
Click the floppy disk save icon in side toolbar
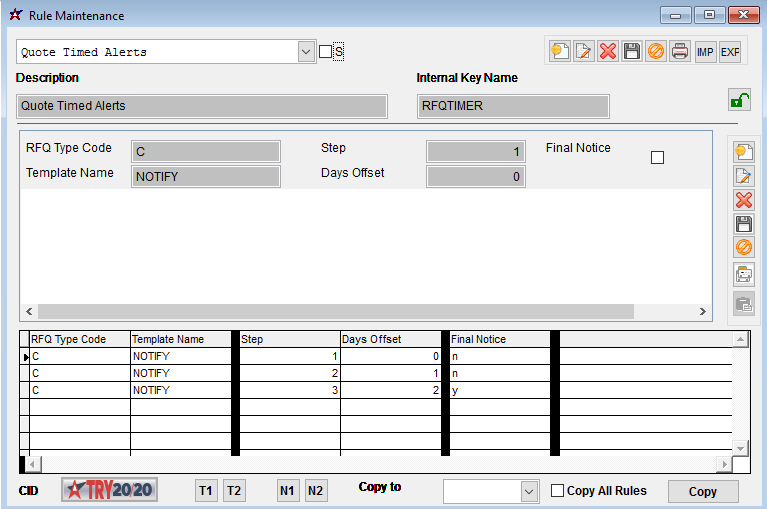(744, 224)
